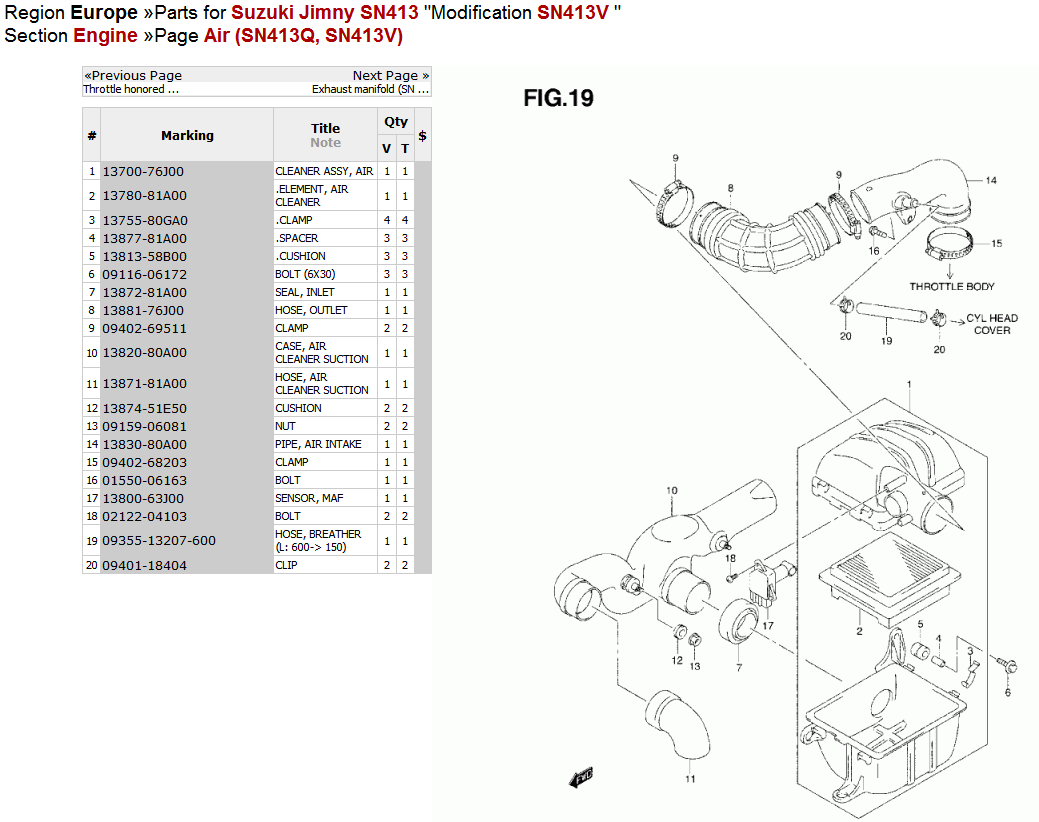1039x822 pixels.
Task: Go to Next Page link
Action: [390, 76]
